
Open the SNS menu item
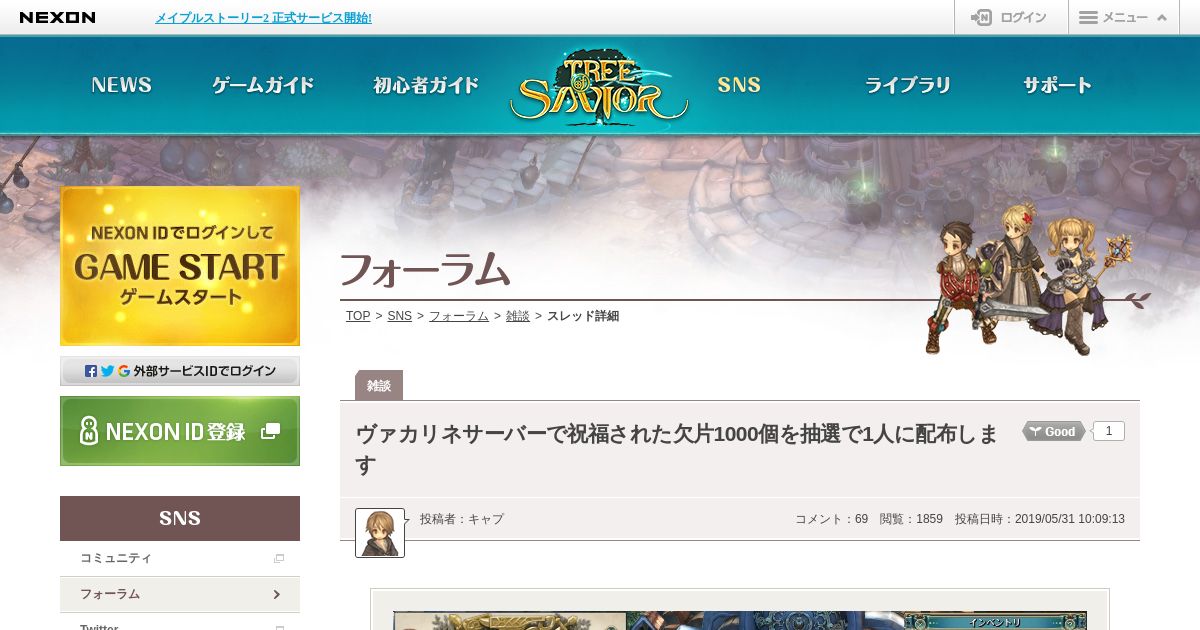point(739,85)
